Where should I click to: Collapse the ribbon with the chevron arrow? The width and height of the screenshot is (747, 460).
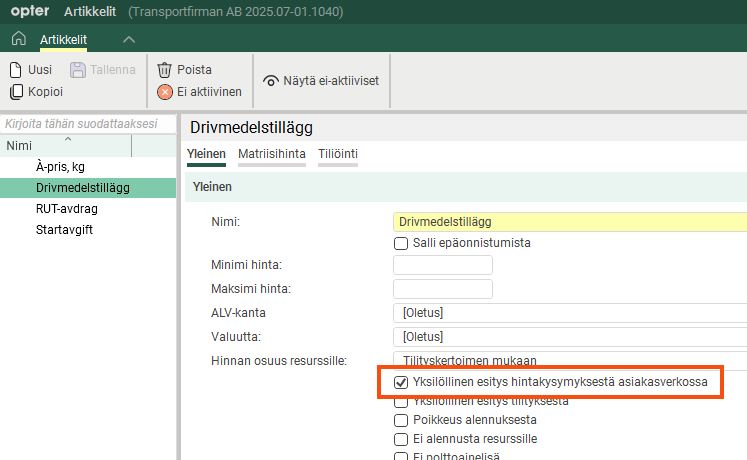click(128, 39)
